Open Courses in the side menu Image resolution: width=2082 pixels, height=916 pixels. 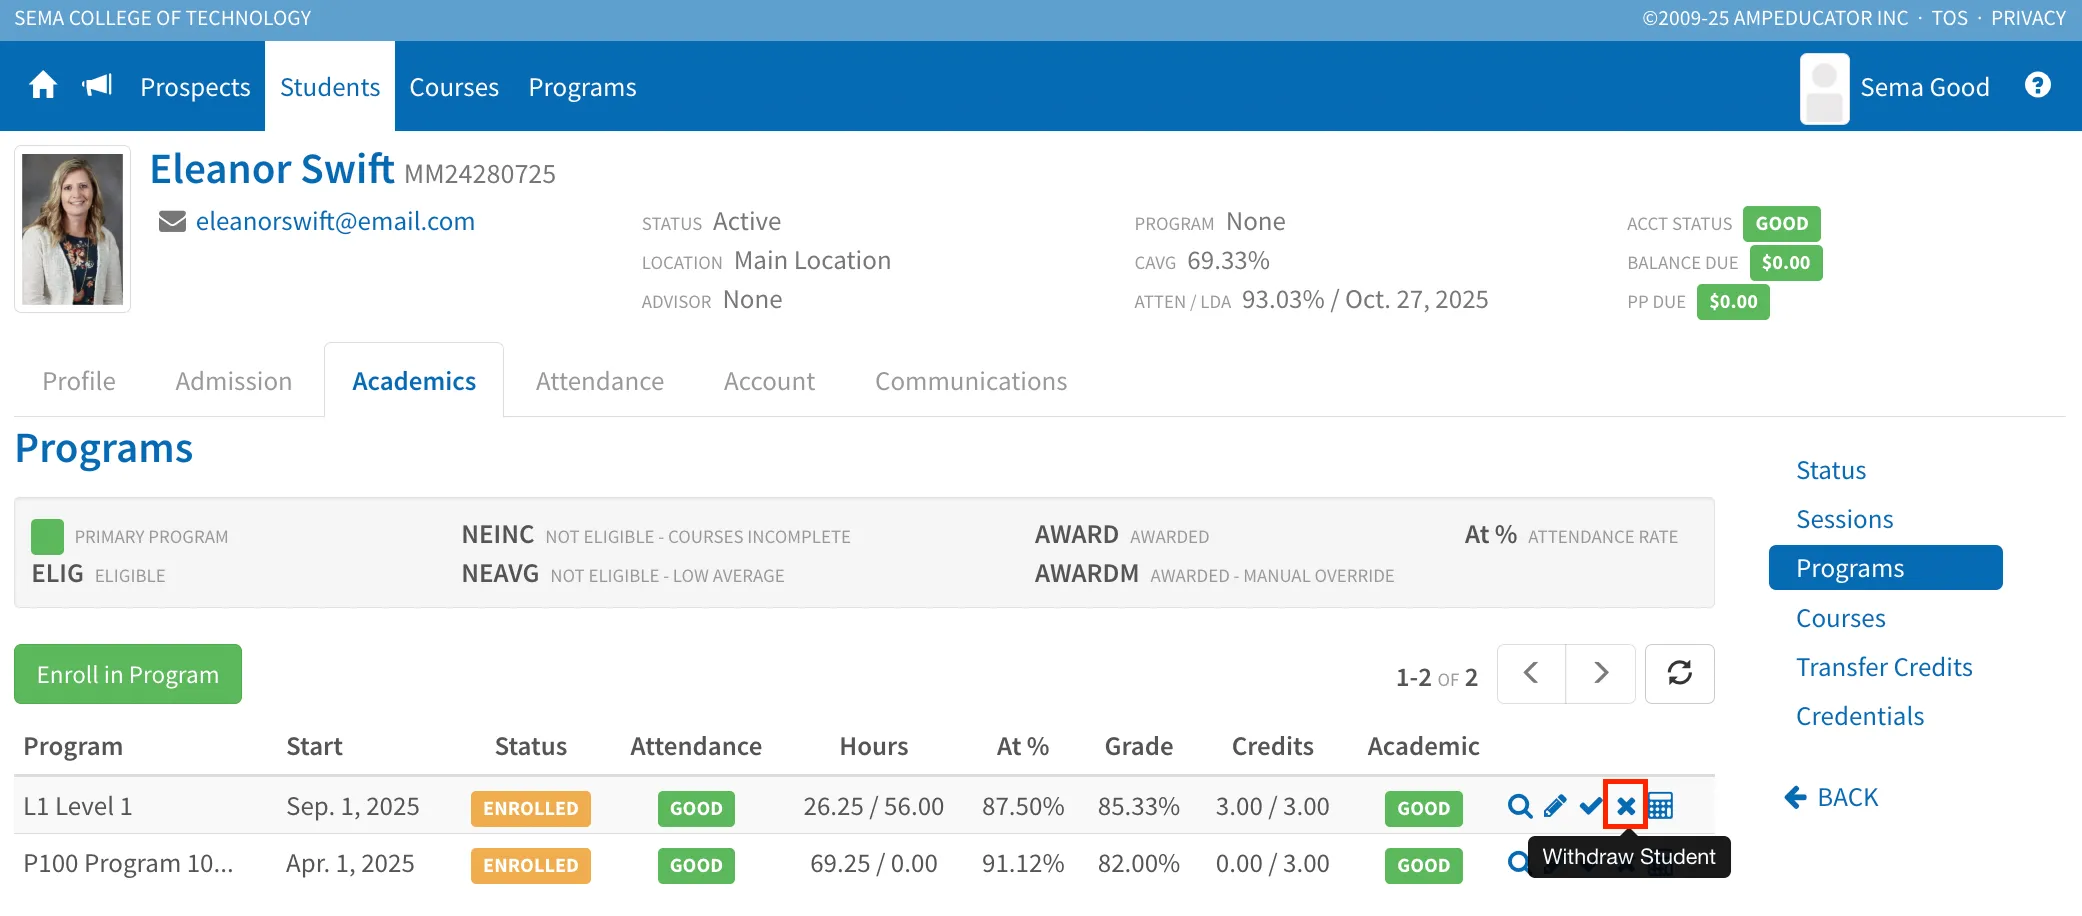[x=1841, y=618]
